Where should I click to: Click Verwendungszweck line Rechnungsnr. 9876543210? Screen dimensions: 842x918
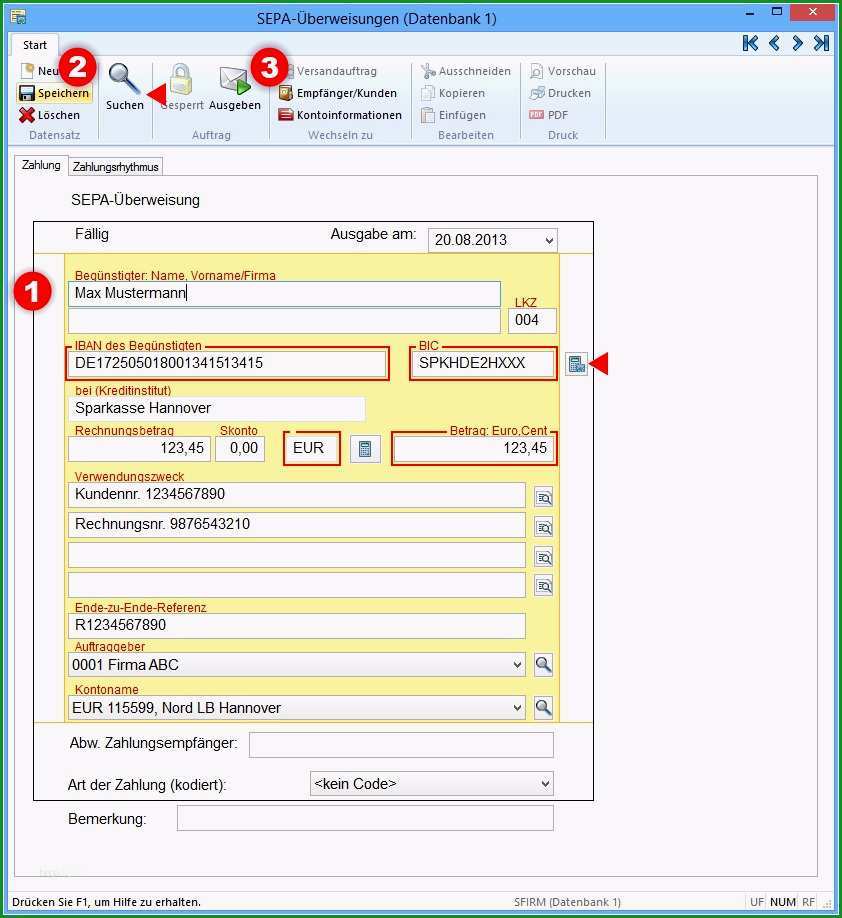coord(297,525)
